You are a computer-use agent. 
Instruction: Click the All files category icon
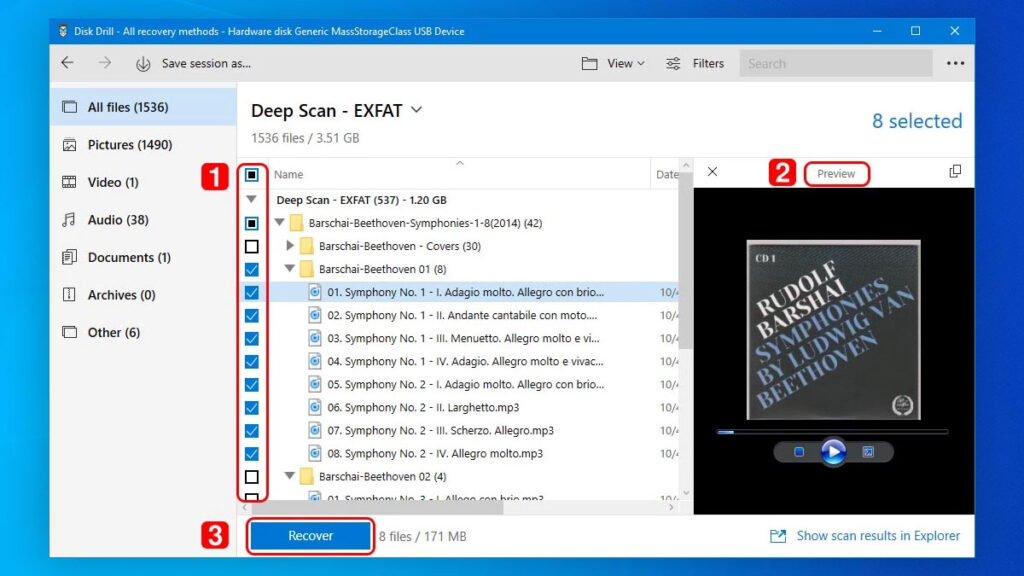(69, 107)
